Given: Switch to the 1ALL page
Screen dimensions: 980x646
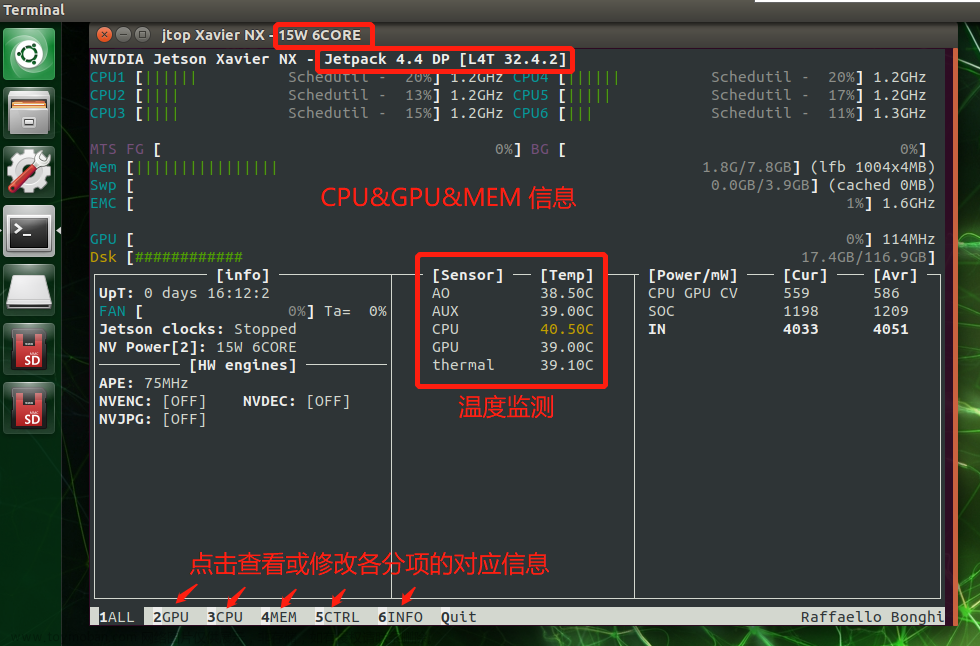Looking at the screenshot, I should (x=117, y=617).
